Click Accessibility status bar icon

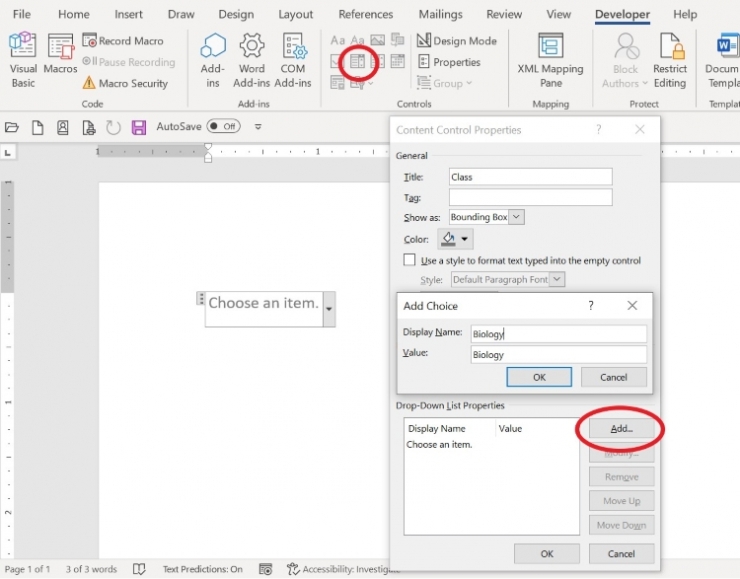coord(294,569)
